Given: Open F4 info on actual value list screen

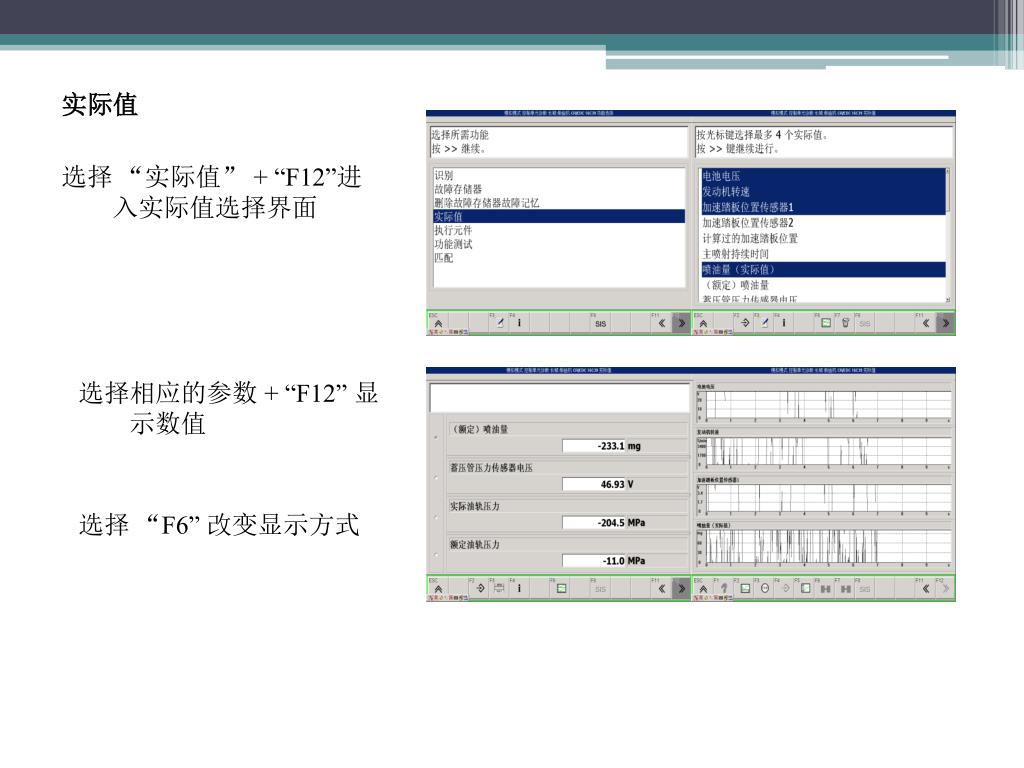Looking at the screenshot, I should click(784, 323).
